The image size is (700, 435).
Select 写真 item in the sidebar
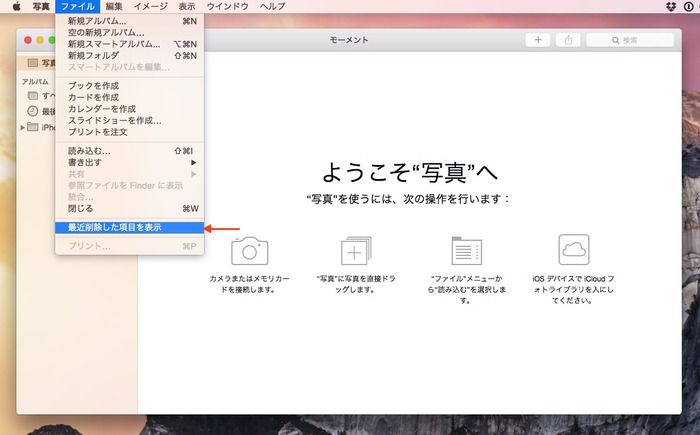coord(37,63)
